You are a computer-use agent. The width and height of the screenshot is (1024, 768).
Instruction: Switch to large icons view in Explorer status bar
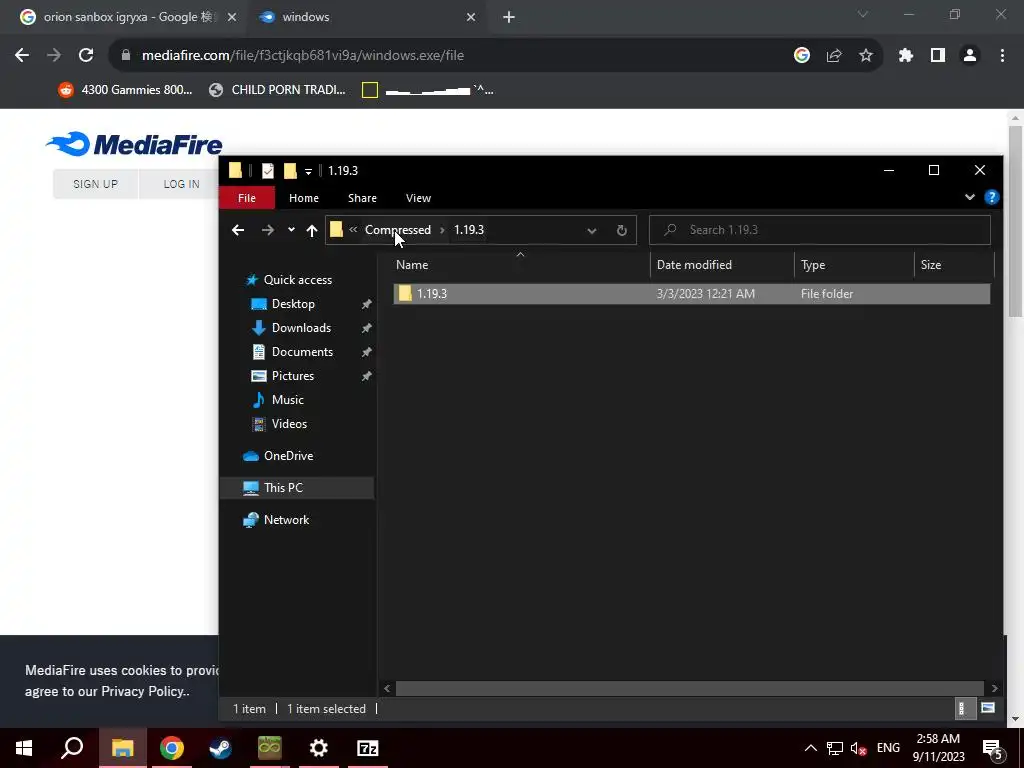click(988, 709)
